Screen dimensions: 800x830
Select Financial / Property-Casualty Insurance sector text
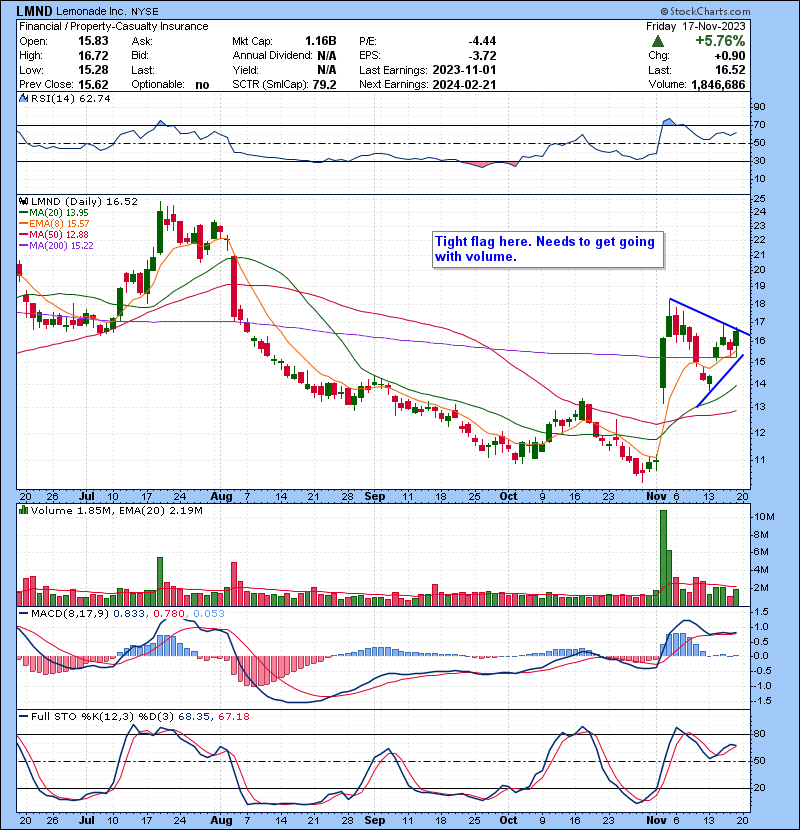pos(114,26)
